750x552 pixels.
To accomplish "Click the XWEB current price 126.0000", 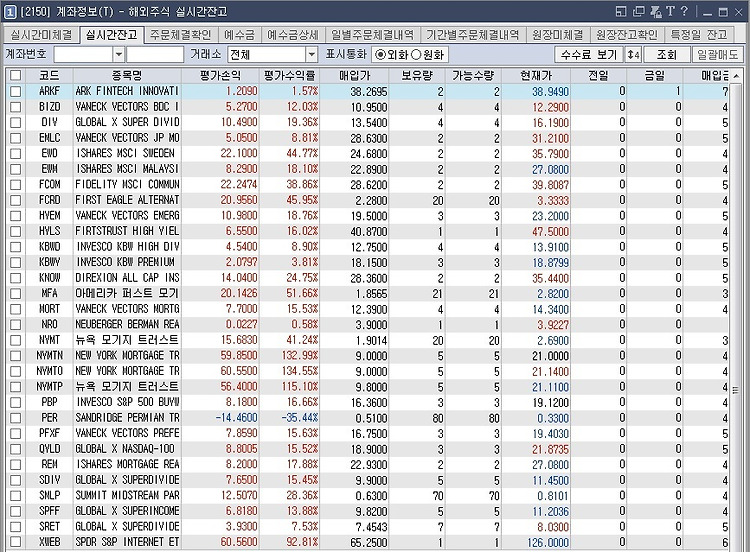I will pos(548,542).
